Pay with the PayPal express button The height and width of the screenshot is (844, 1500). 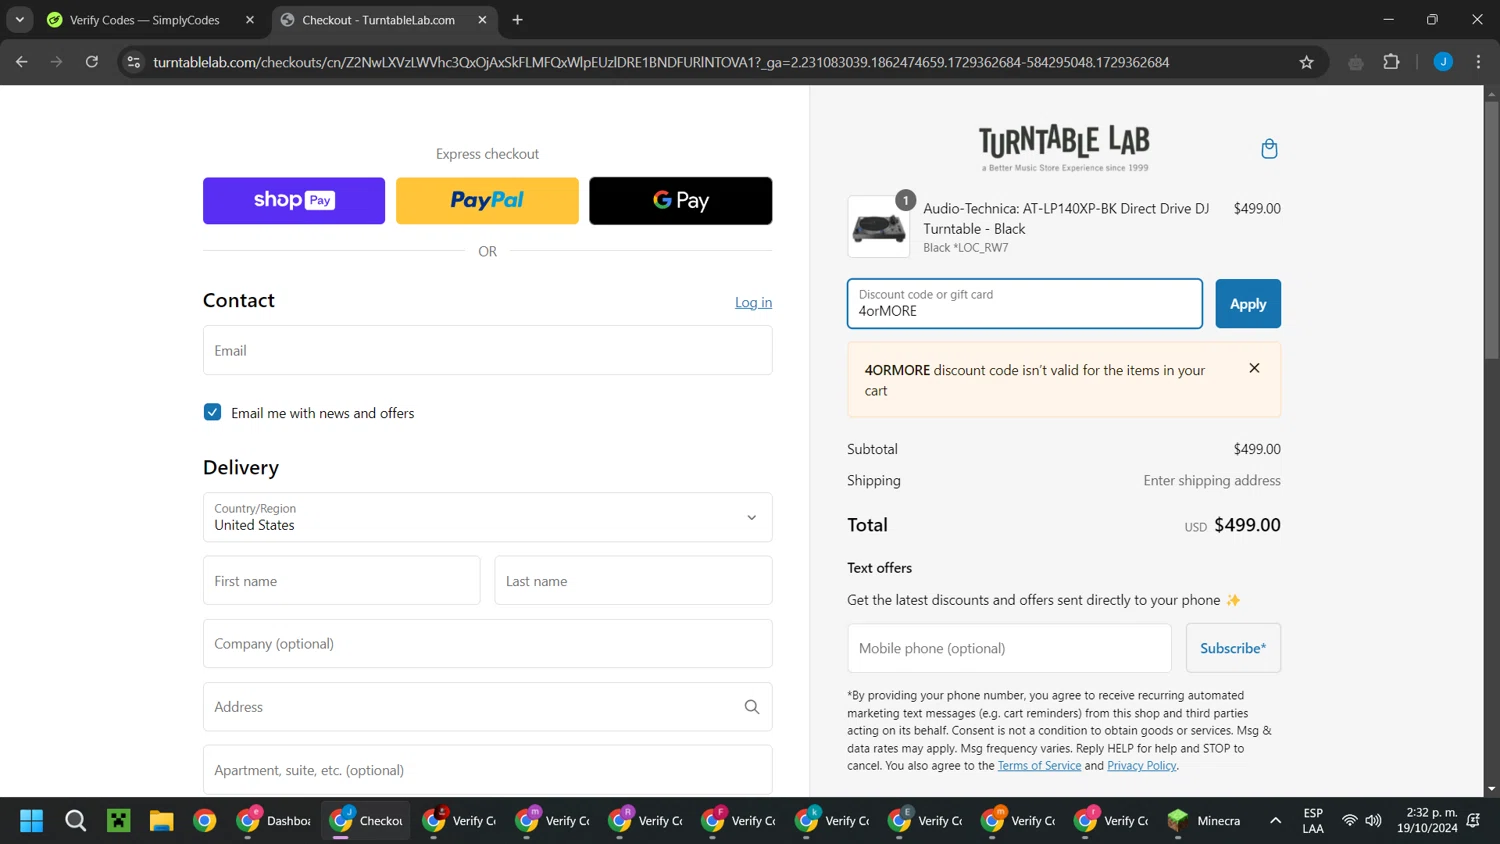[487, 201]
